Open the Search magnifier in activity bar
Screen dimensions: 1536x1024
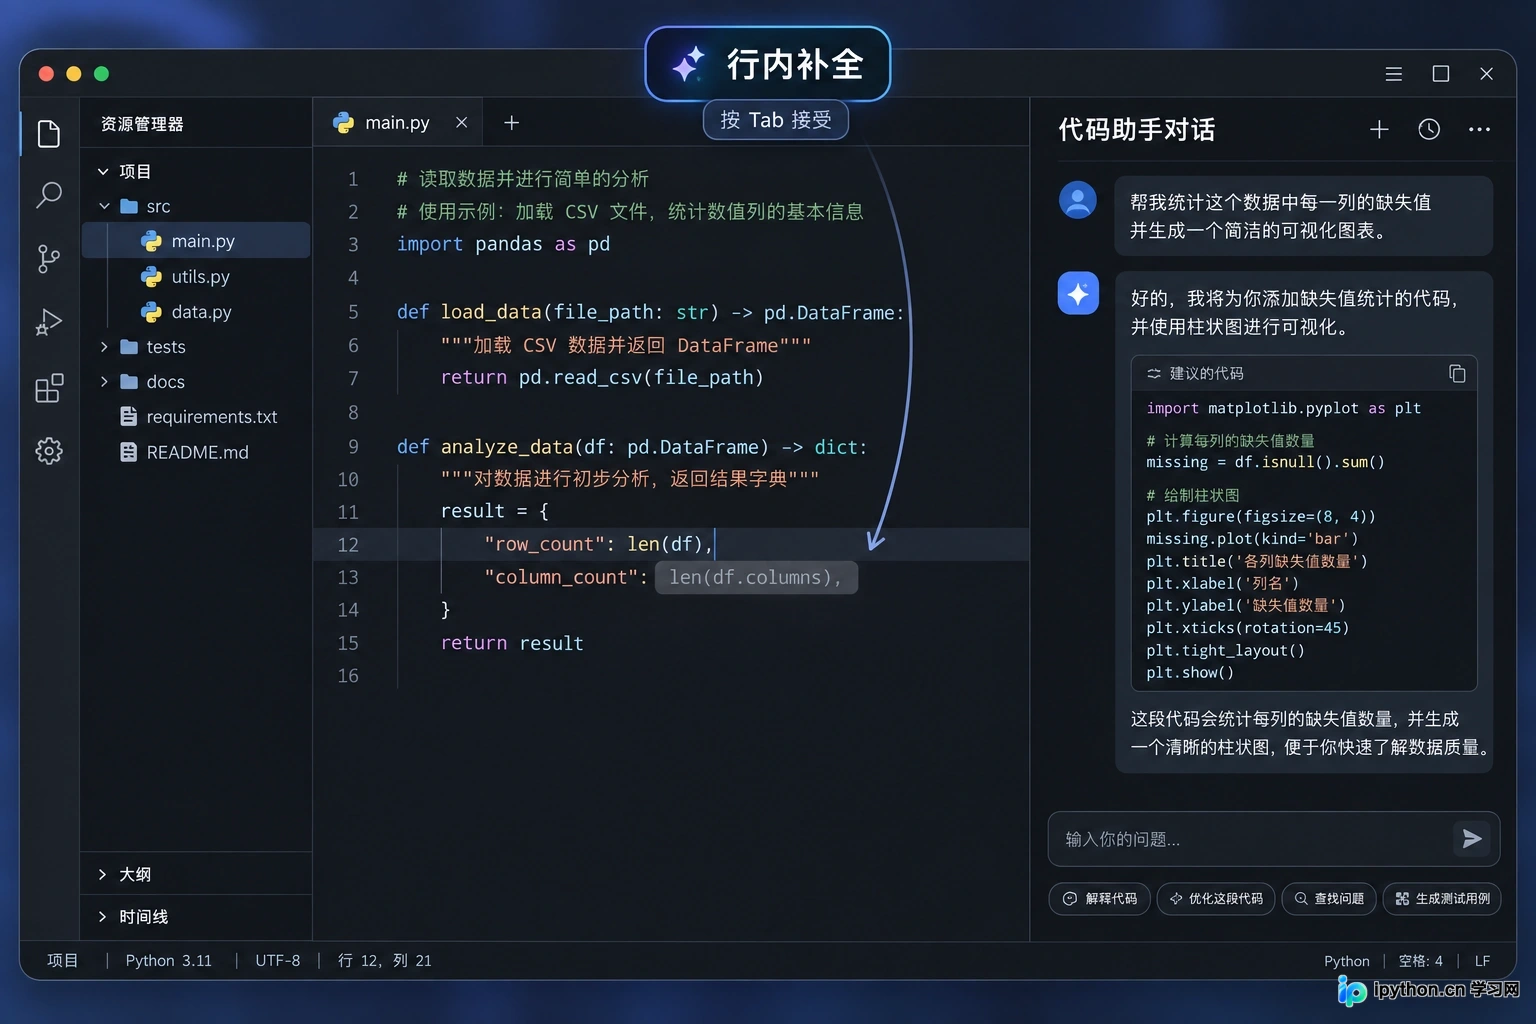(49, 195)
